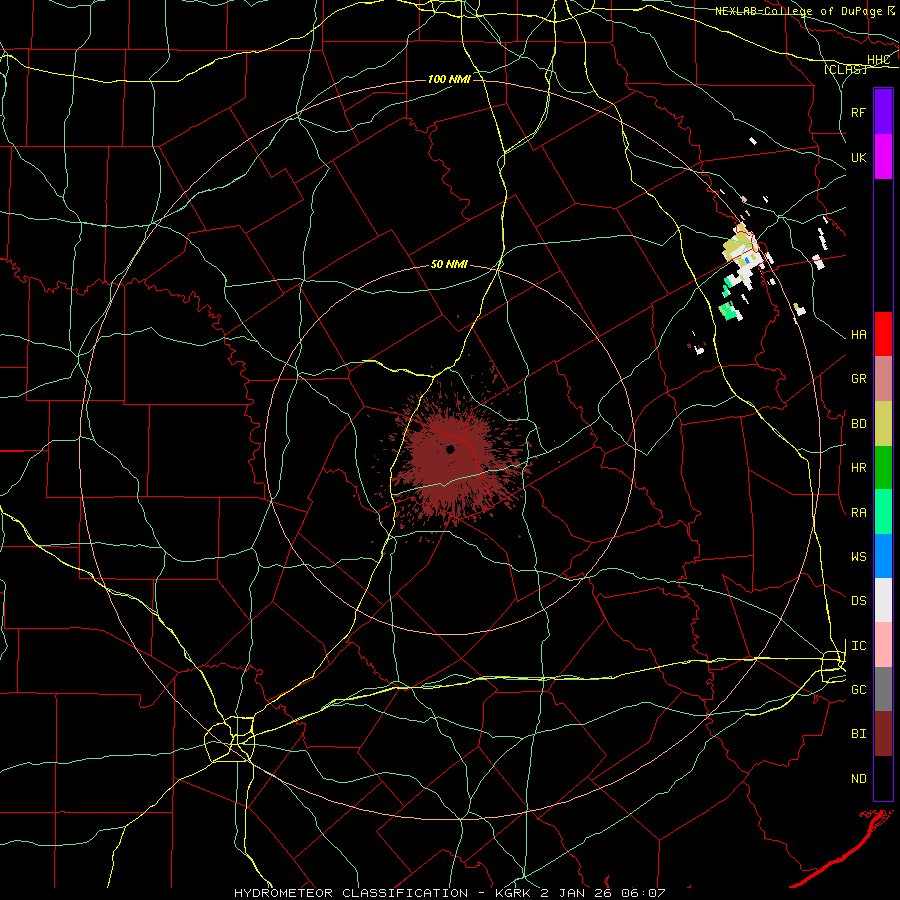Click the GR salmon legend swatch
The image size is (900, 900).
click(883, 378)
